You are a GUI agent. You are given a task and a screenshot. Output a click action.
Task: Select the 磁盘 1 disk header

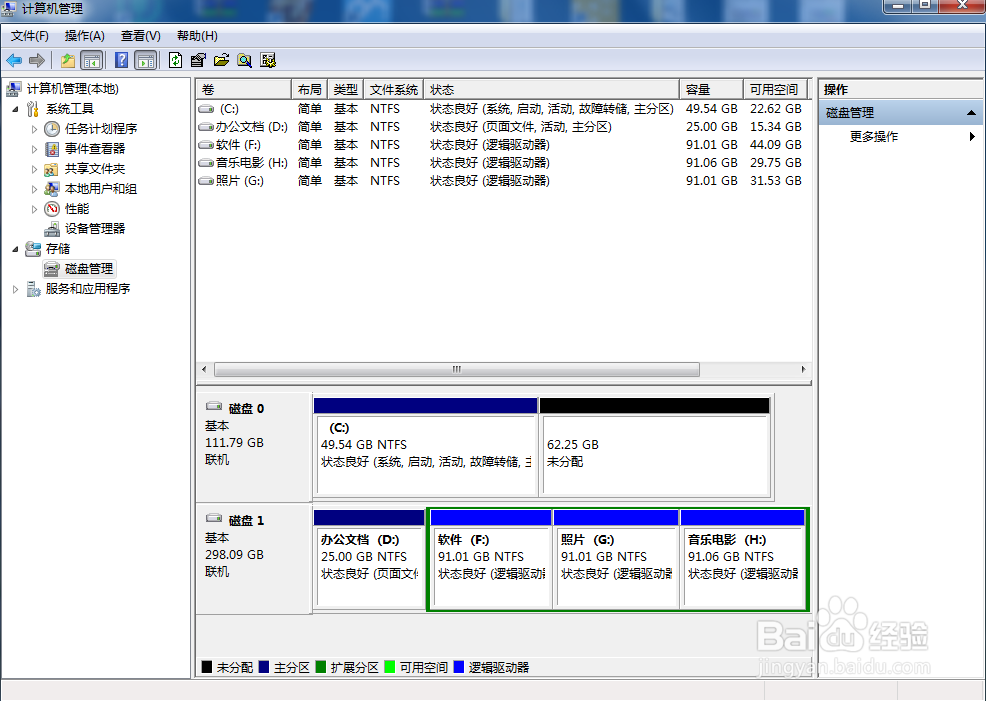(253, 558)
